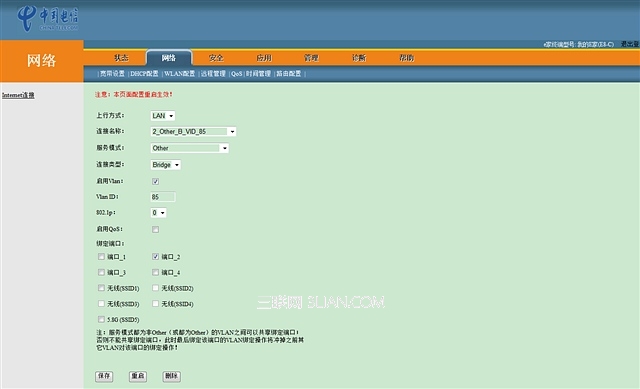The height and width of the screenshot is (389, 640).
Task: Click the 退出登录 link at top right
Action: click(x=630, y=44)
